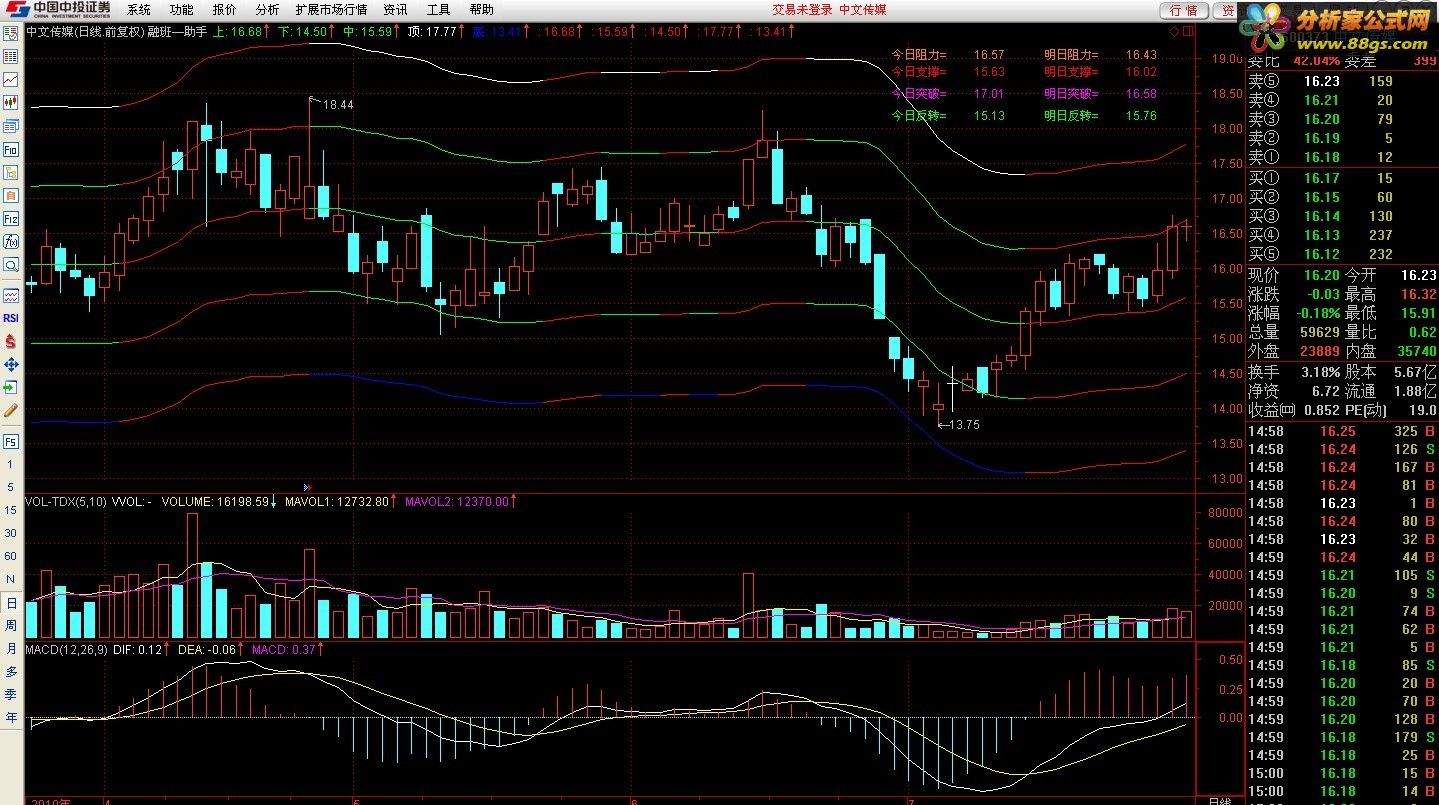Viewport: 1439px width, 805px height.
Task: Open the 工具 menu
Action: [x=438, y=9]
